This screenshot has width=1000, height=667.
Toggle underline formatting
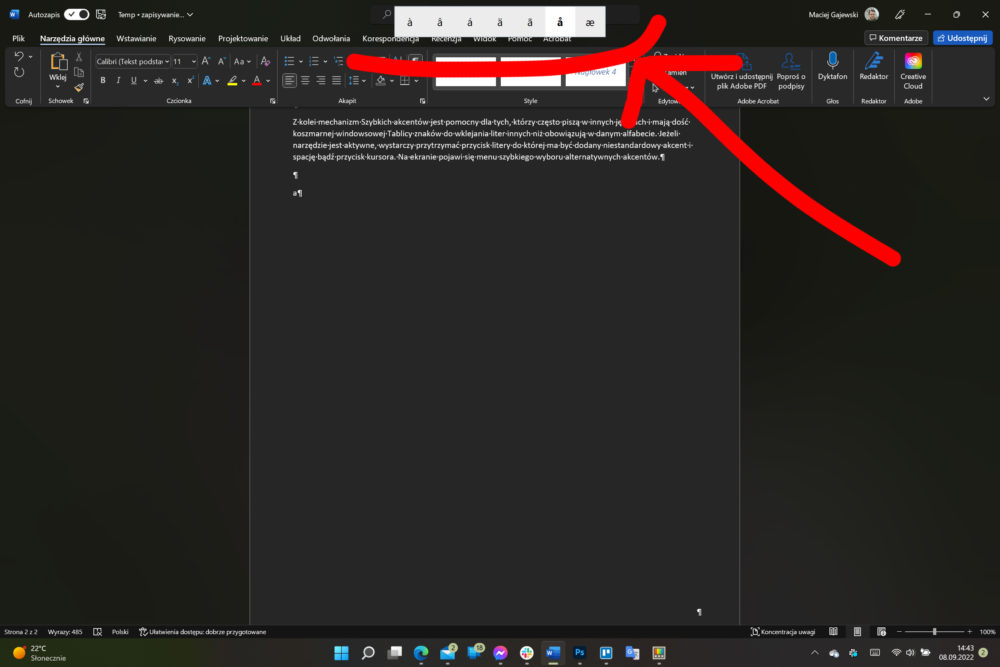tap(133, 80)
